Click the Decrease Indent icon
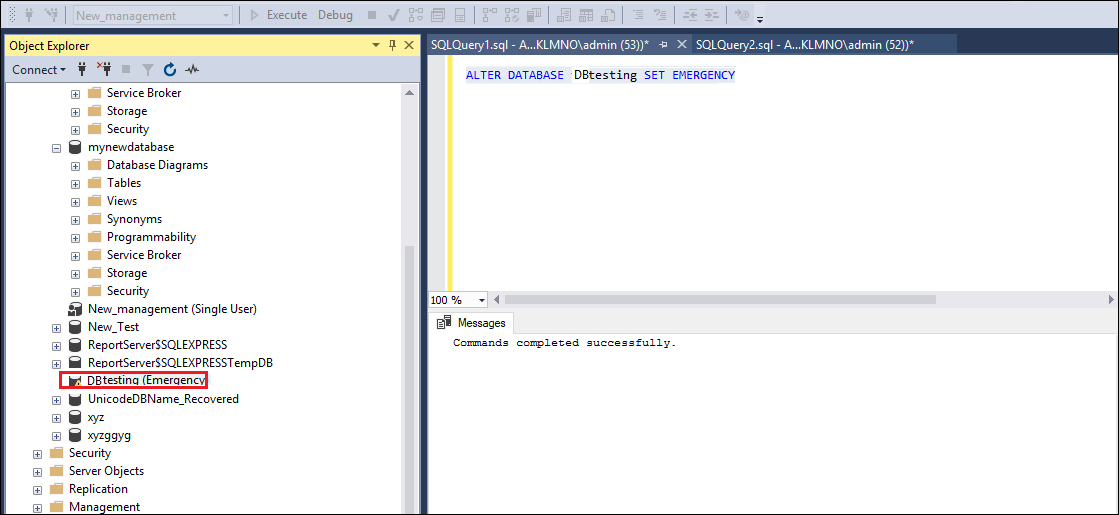This screenshot has height=515, width=1119. (689, 15)
